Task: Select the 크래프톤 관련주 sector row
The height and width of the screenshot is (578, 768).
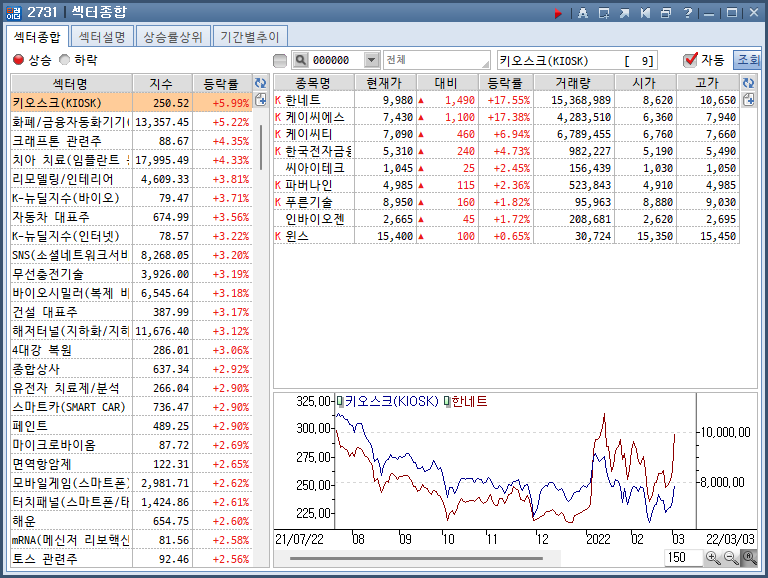Action: pos(131,141)
